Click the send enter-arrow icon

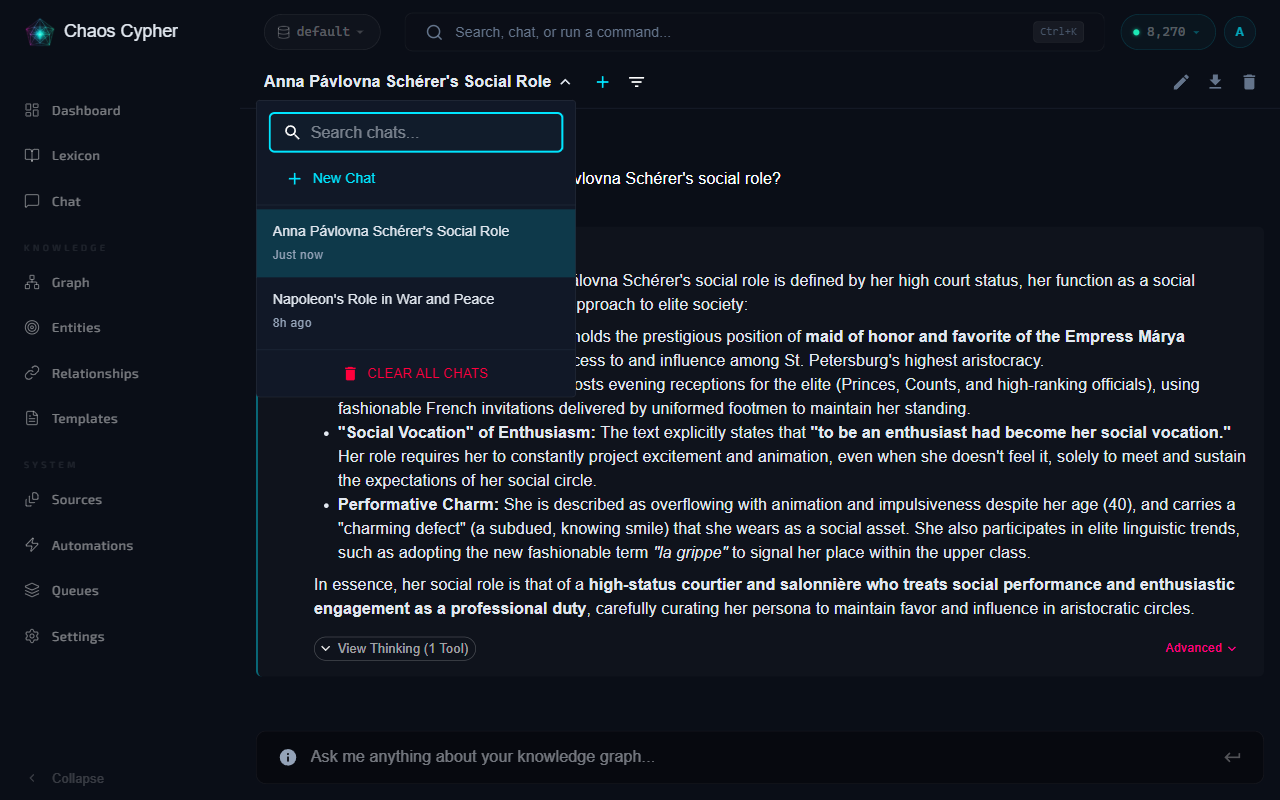(x=1232, y=757)
